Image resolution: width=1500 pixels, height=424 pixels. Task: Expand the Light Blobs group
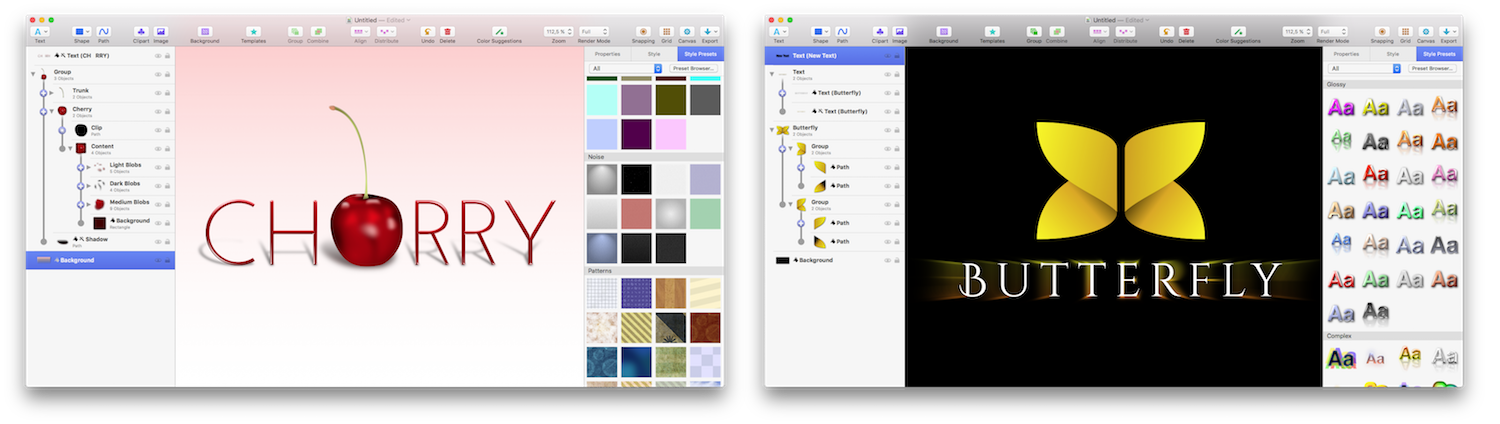click(89, 166)
